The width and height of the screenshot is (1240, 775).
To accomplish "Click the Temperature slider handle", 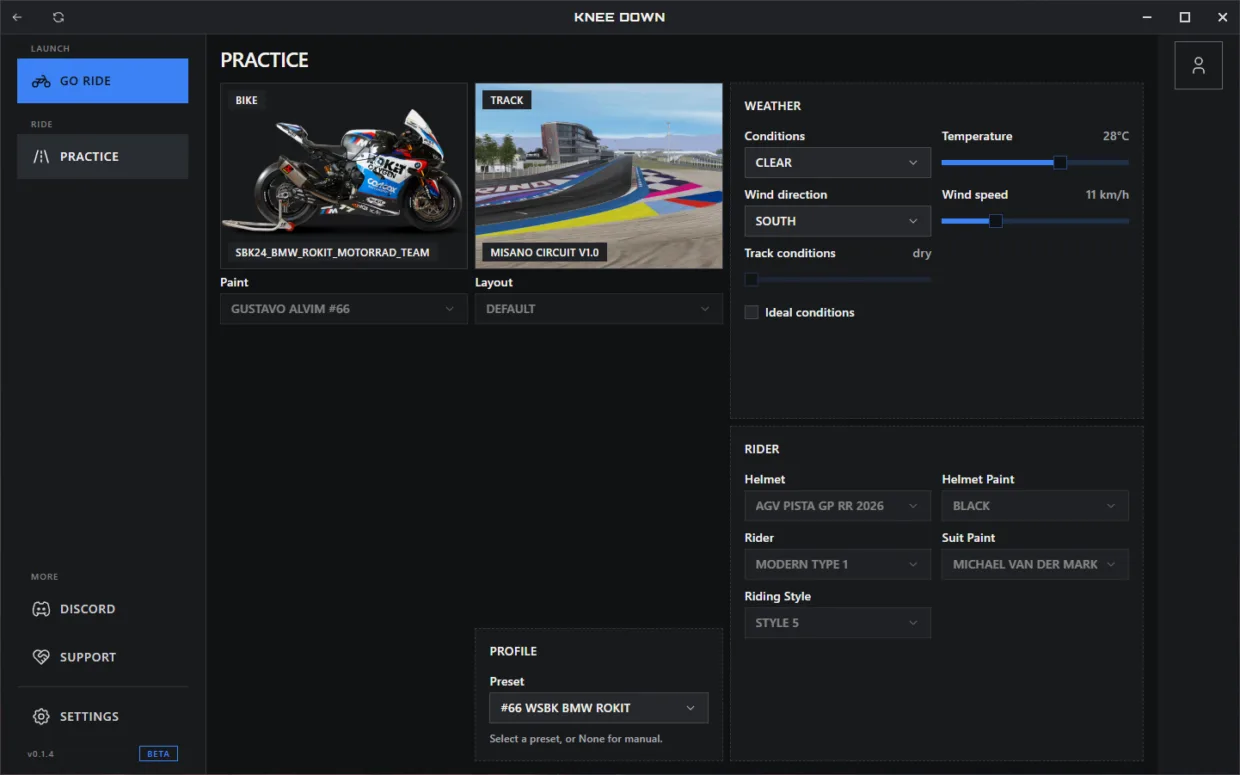I will click(x=1060, y=163).
